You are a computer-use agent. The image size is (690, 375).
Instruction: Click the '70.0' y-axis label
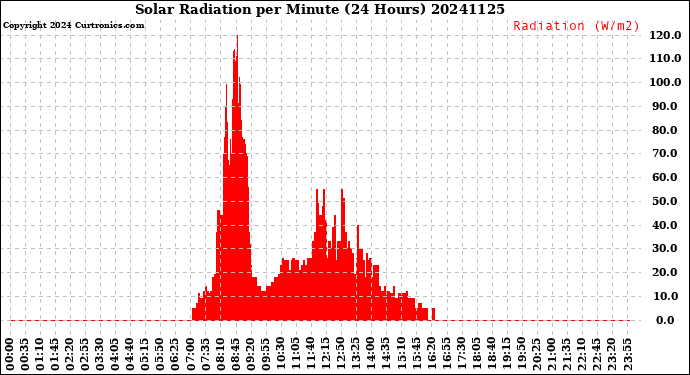[x=665, y=154]
